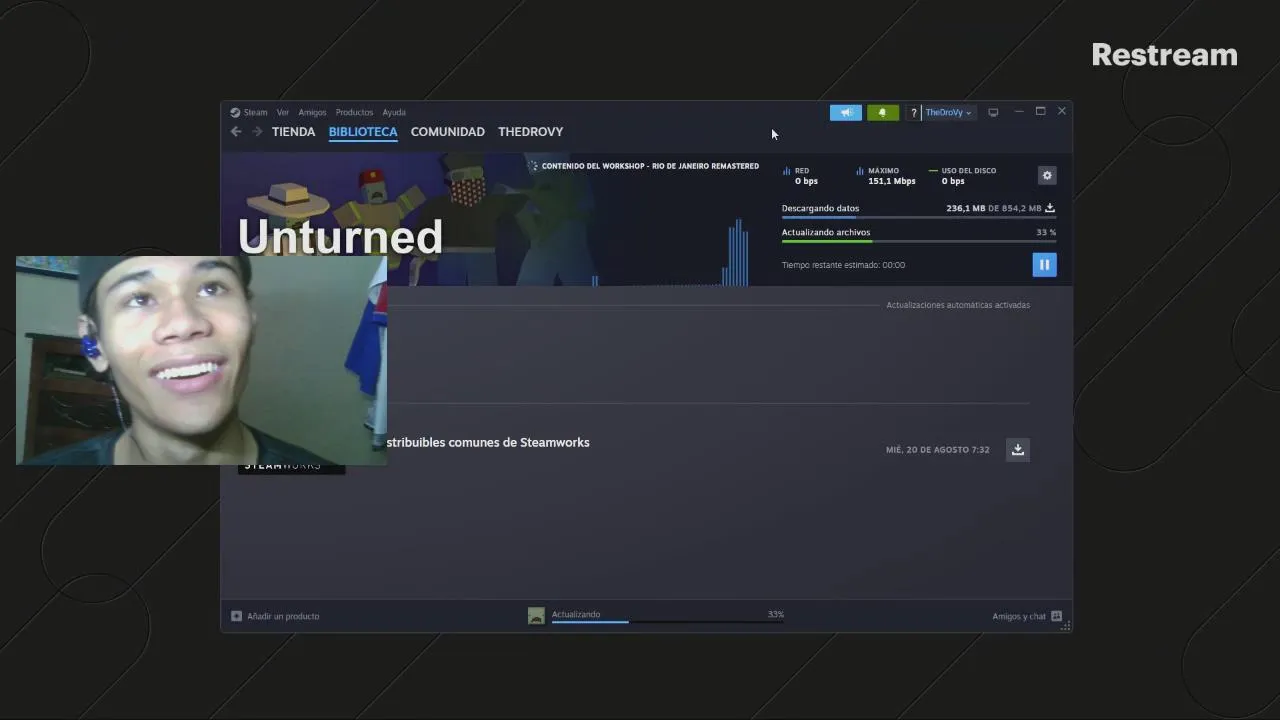Open the COMUNIDAD tab
This screenshot has height=720, width=1280.
pyautogui.click(x=447, y=132)
